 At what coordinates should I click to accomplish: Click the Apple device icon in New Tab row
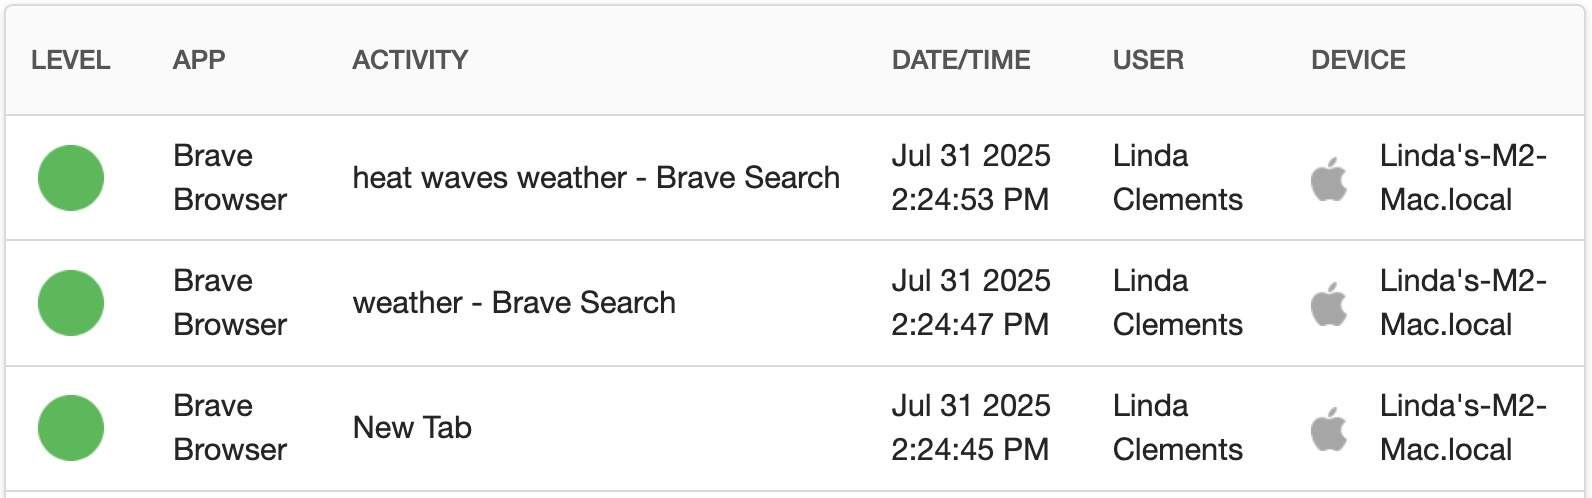click(x=1329, y=428)
